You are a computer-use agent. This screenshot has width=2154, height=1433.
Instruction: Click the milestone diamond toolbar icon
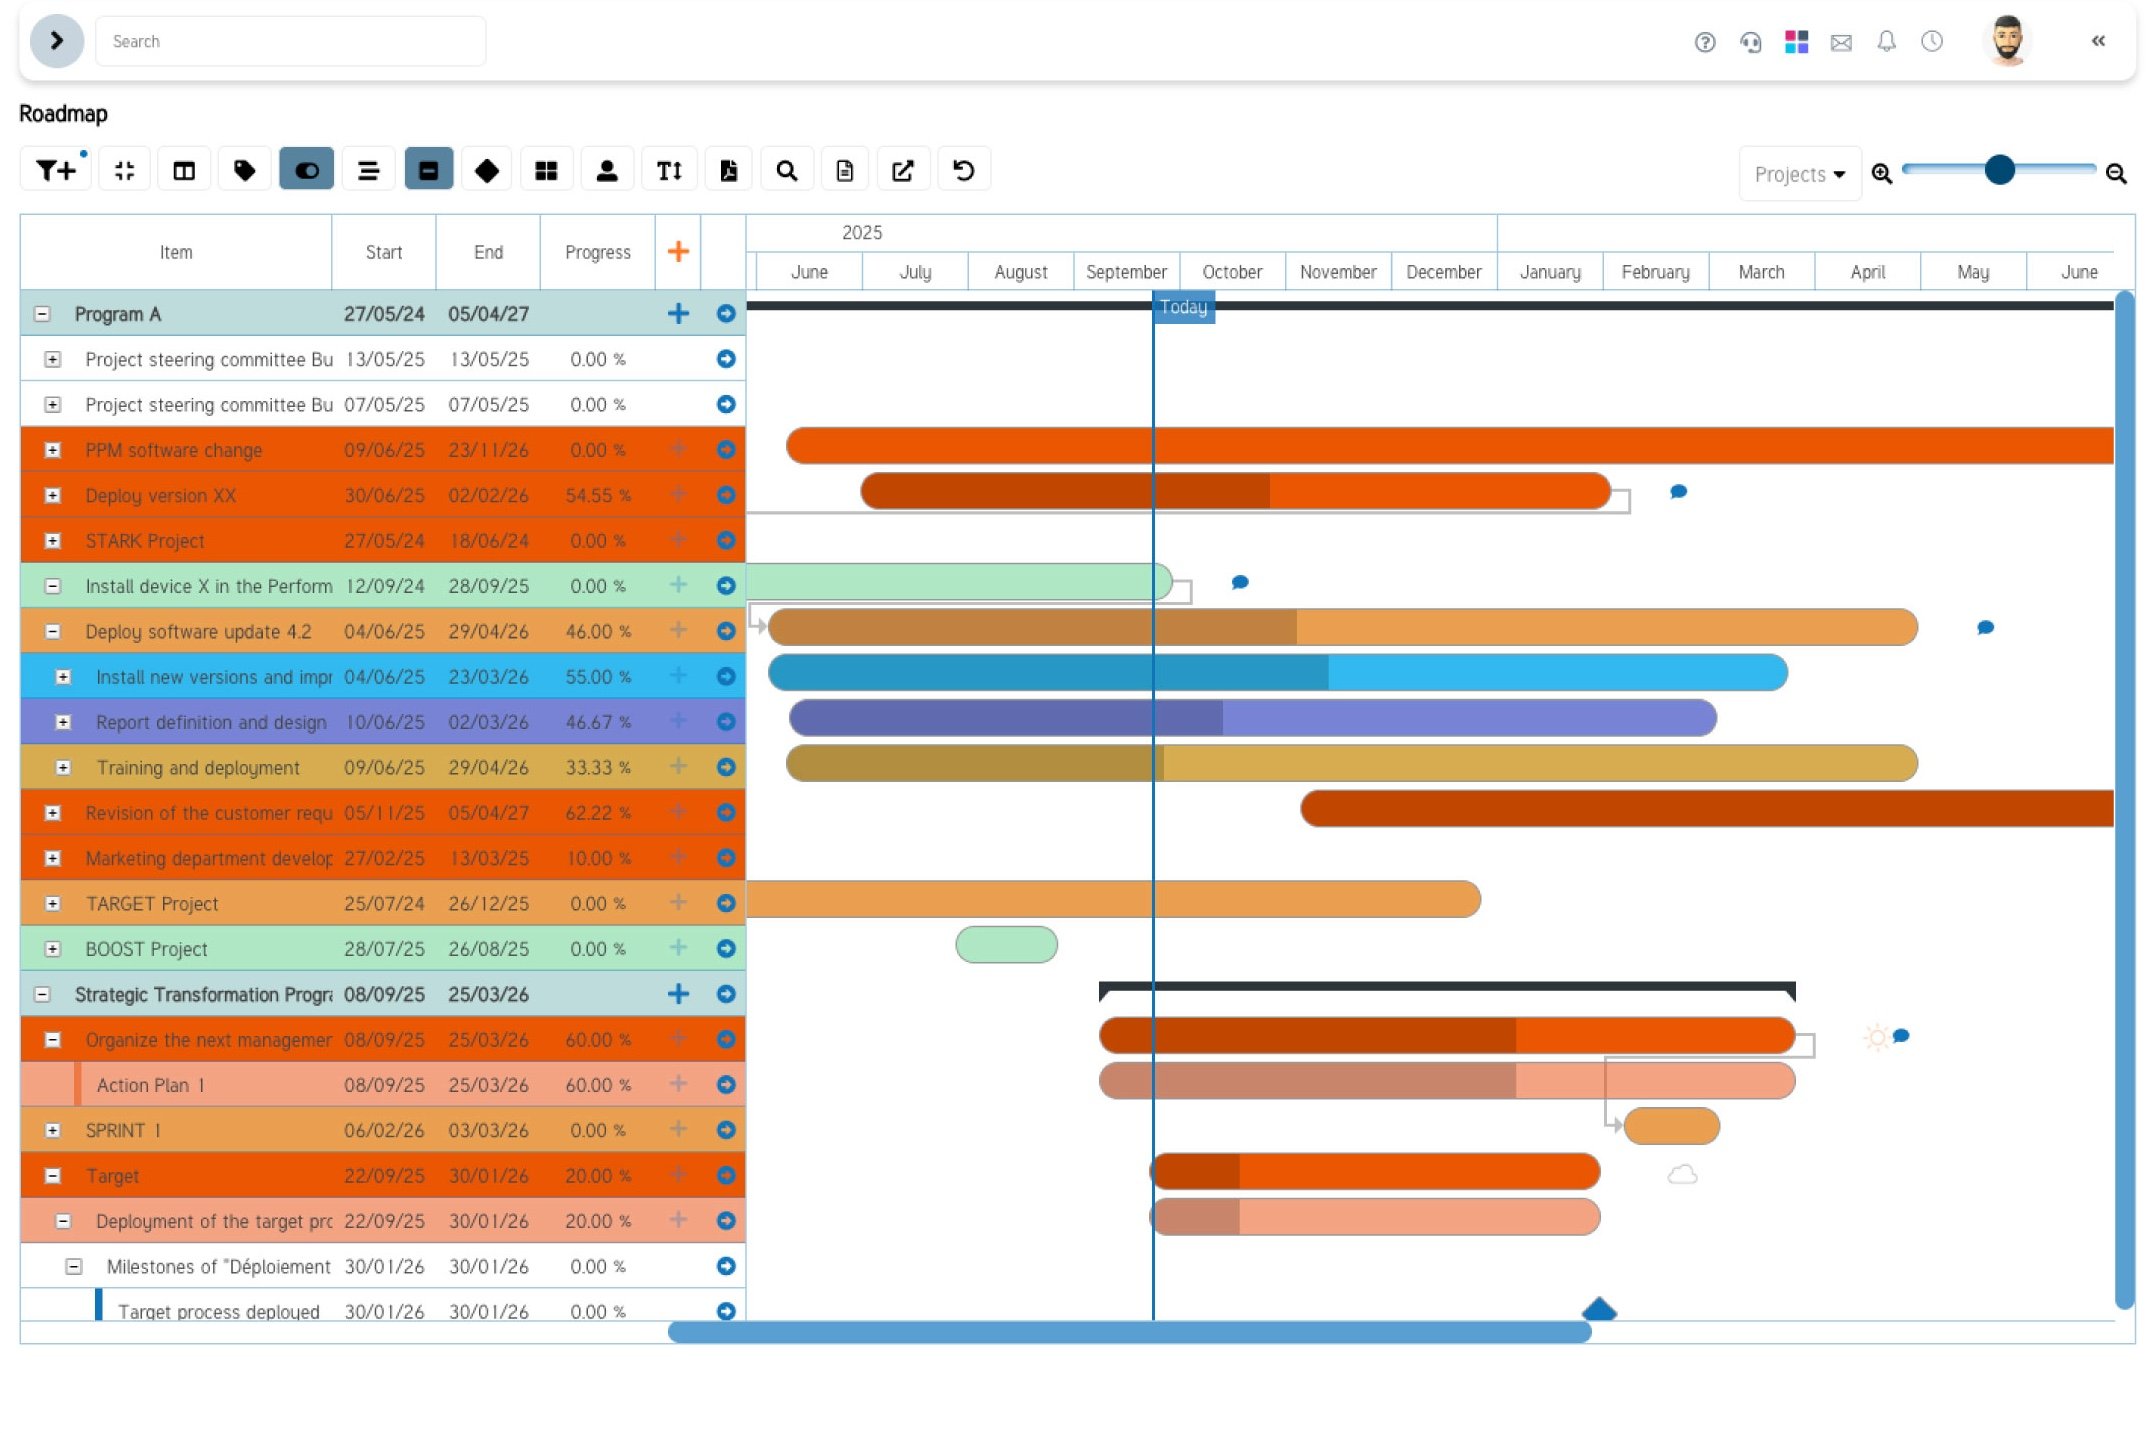[487, 171]
